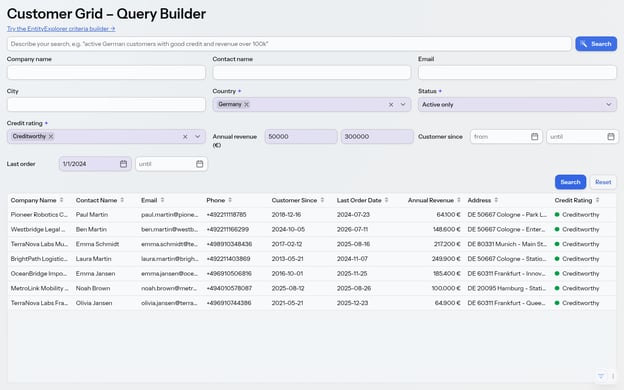Open the Status 'Active only' dropdown
The width and height of the screenshot is (624, 390).
pyautogui.click(x=517, y=105)
